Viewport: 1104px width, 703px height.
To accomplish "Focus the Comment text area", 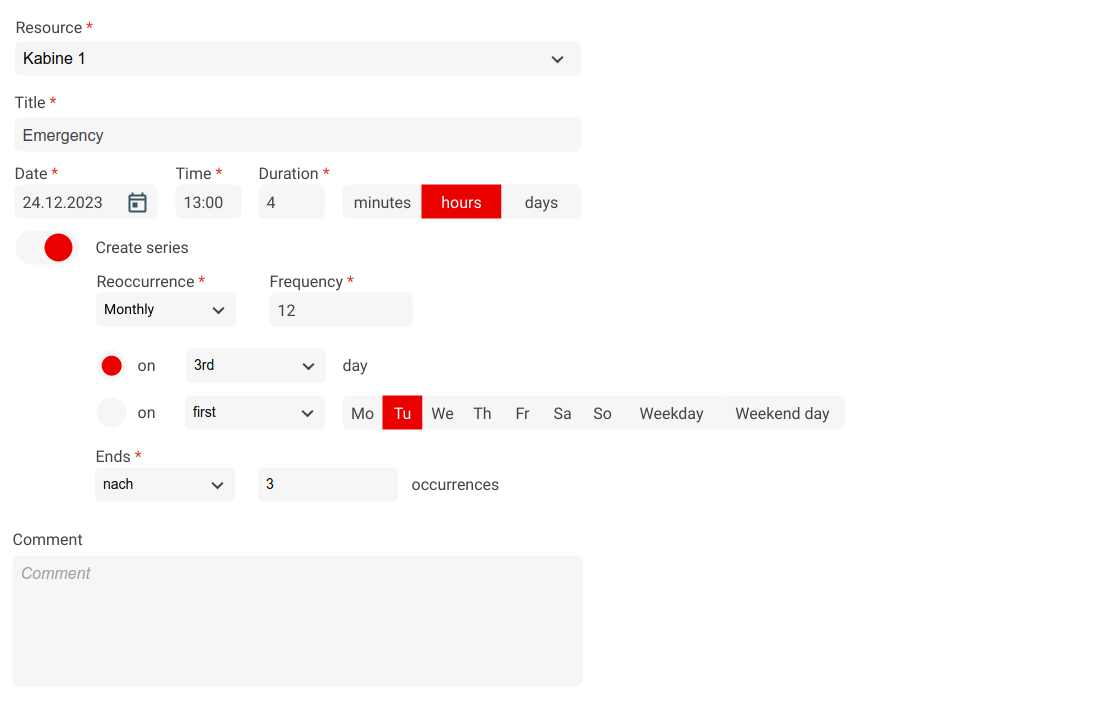I will (297, 621).
